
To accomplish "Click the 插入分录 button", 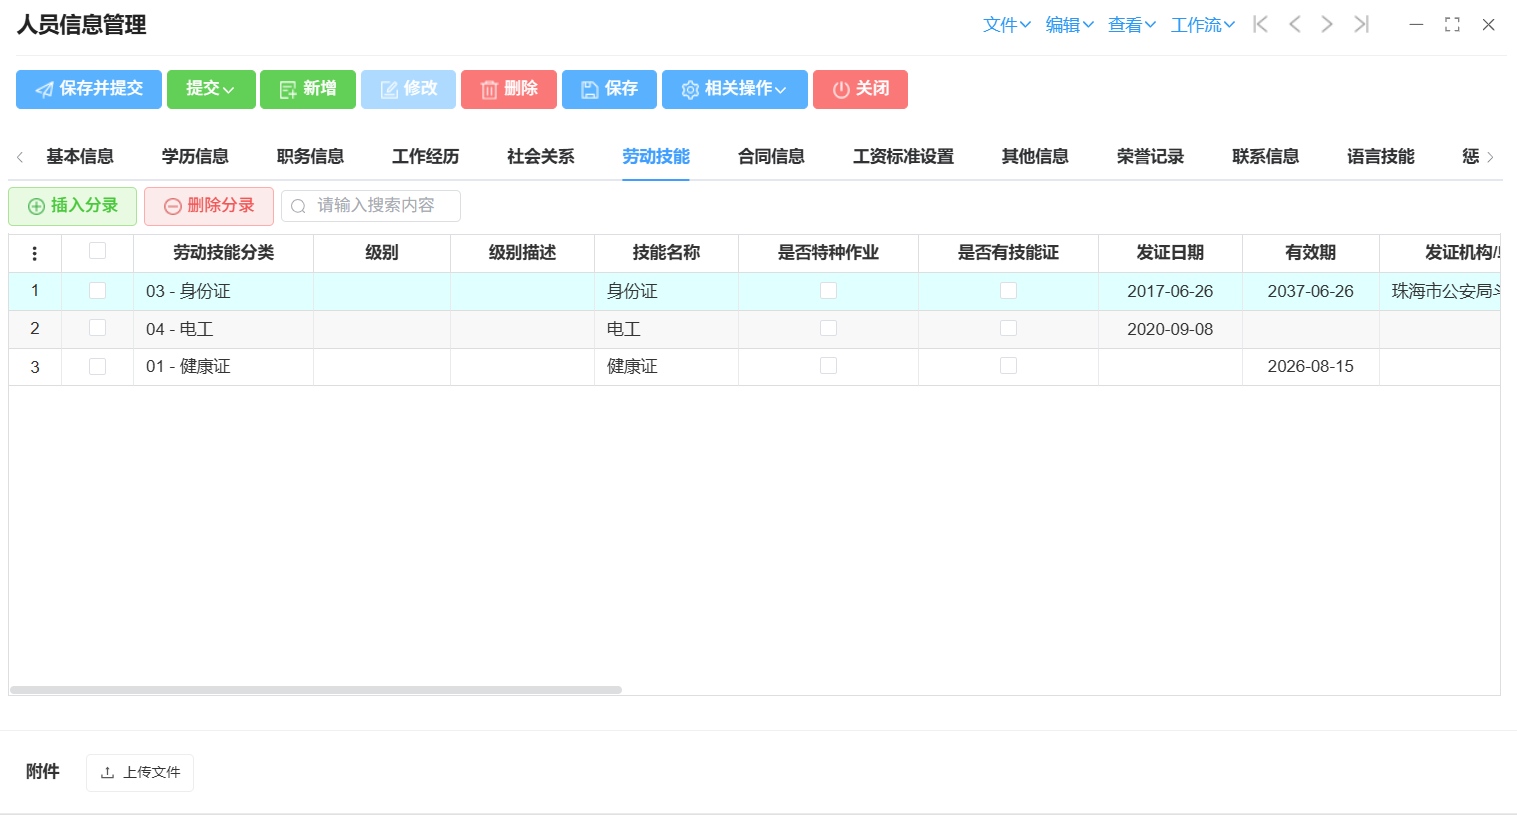I will [73, 206].
